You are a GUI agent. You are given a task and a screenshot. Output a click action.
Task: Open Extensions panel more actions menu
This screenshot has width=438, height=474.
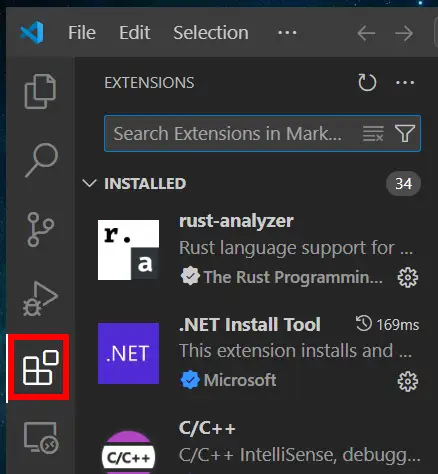tap(405, 82)
